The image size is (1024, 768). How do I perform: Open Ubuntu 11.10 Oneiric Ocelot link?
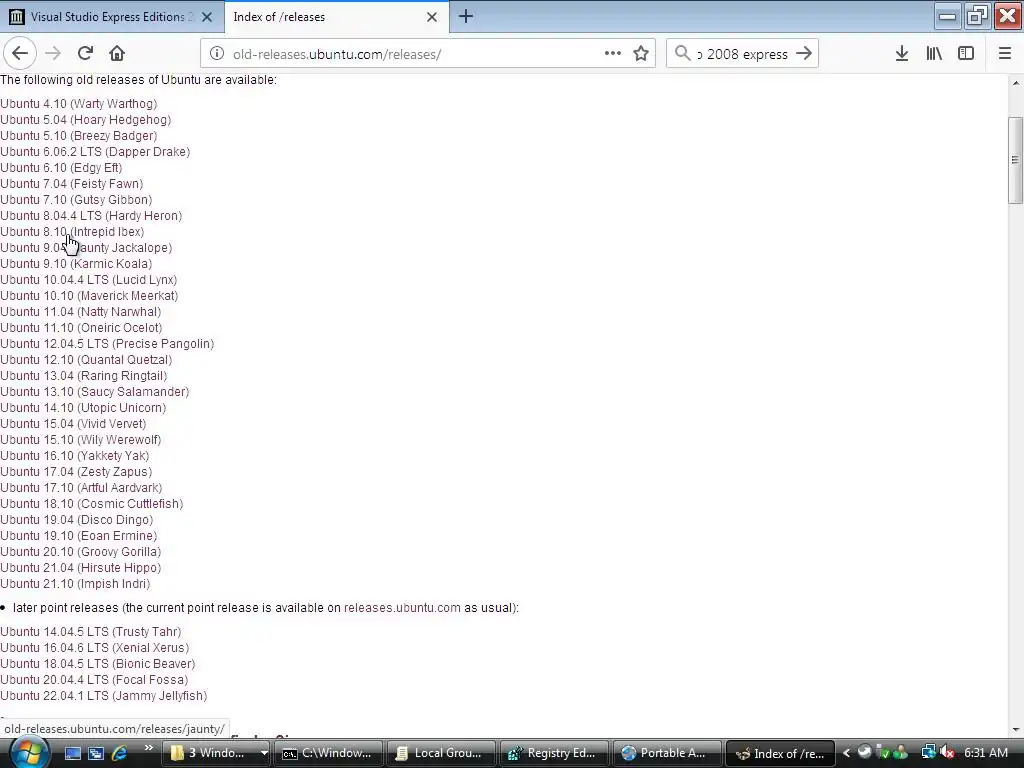(81, 328)
